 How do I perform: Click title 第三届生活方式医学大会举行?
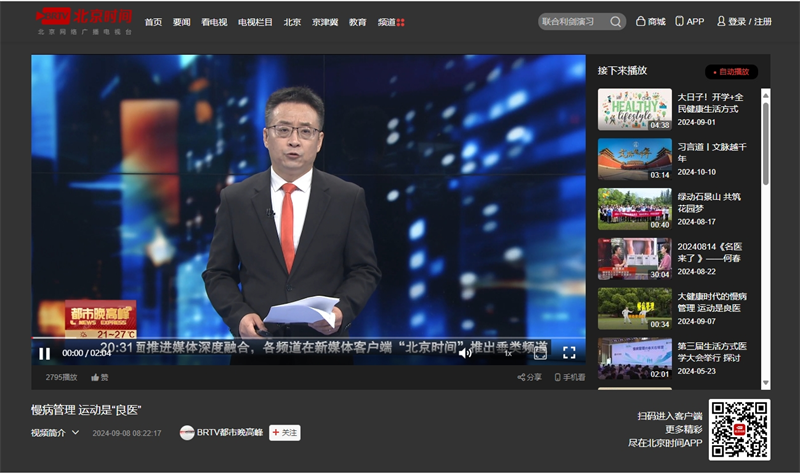point(712,352)
